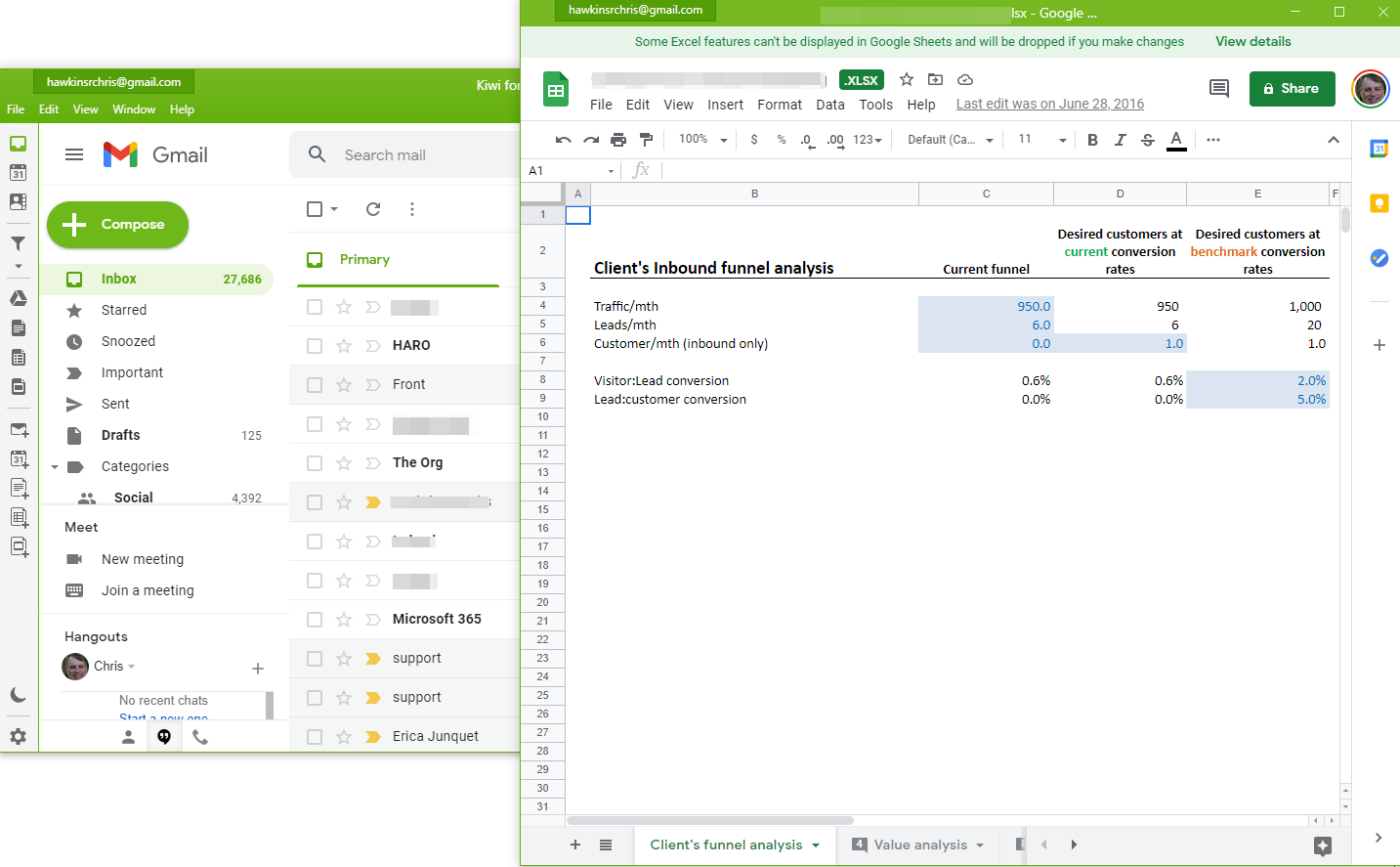Create a new spreadsheet from Kiwi sidebar
Viewport: 1400px width, 867px height.
pyautogui.click(x=18, y=517)
